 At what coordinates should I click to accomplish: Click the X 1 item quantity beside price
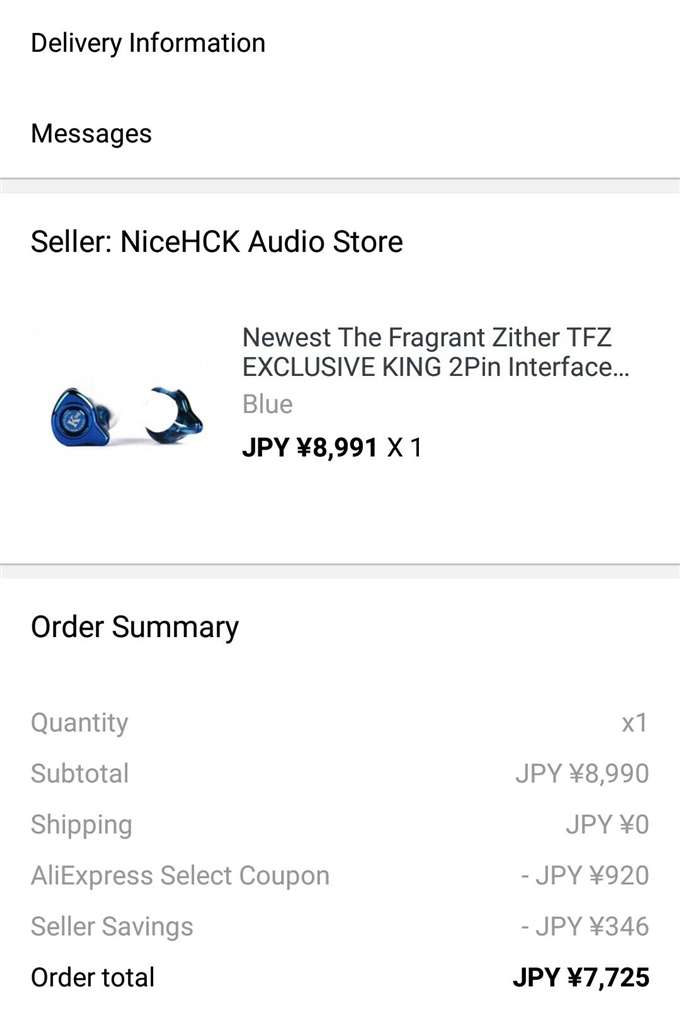coord(404,446)
